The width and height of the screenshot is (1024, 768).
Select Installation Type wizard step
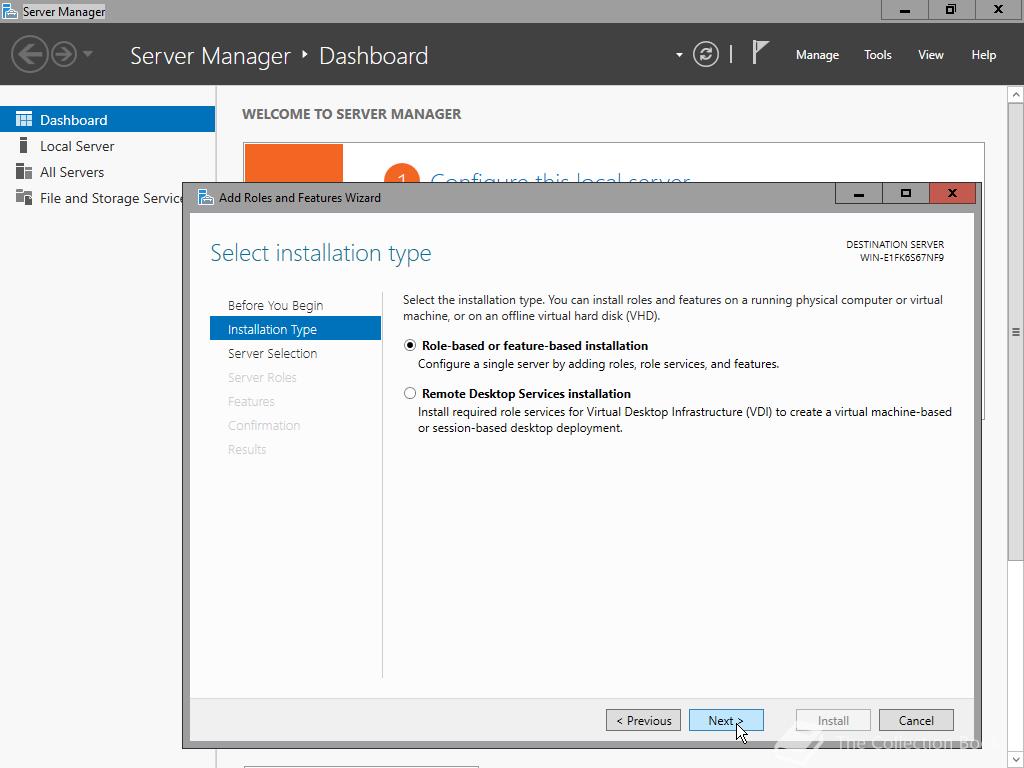pos(295,328)
